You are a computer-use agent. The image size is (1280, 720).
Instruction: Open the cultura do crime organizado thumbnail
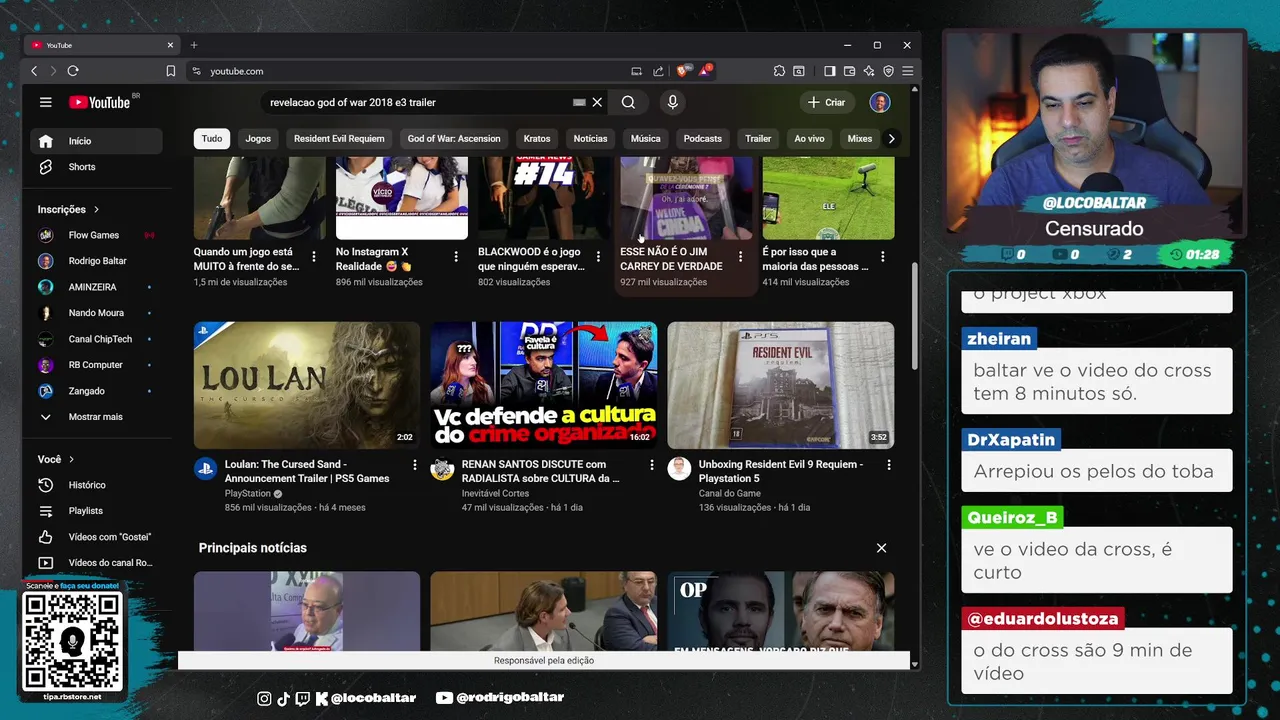pyautogui.click(x=544, y=385)
